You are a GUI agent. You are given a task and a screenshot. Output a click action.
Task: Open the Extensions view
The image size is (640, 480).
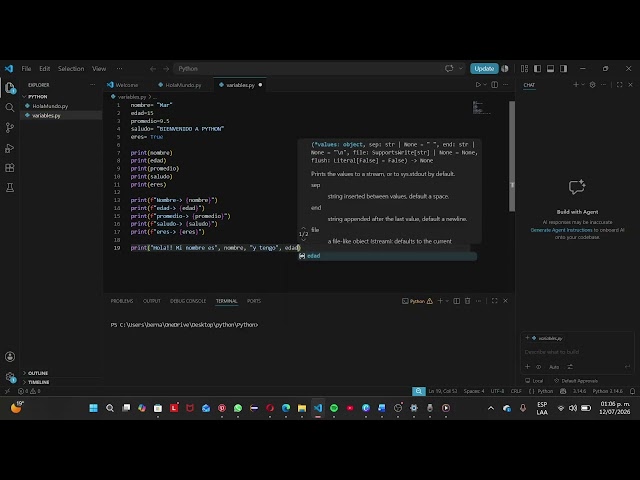tap(10, 167)
